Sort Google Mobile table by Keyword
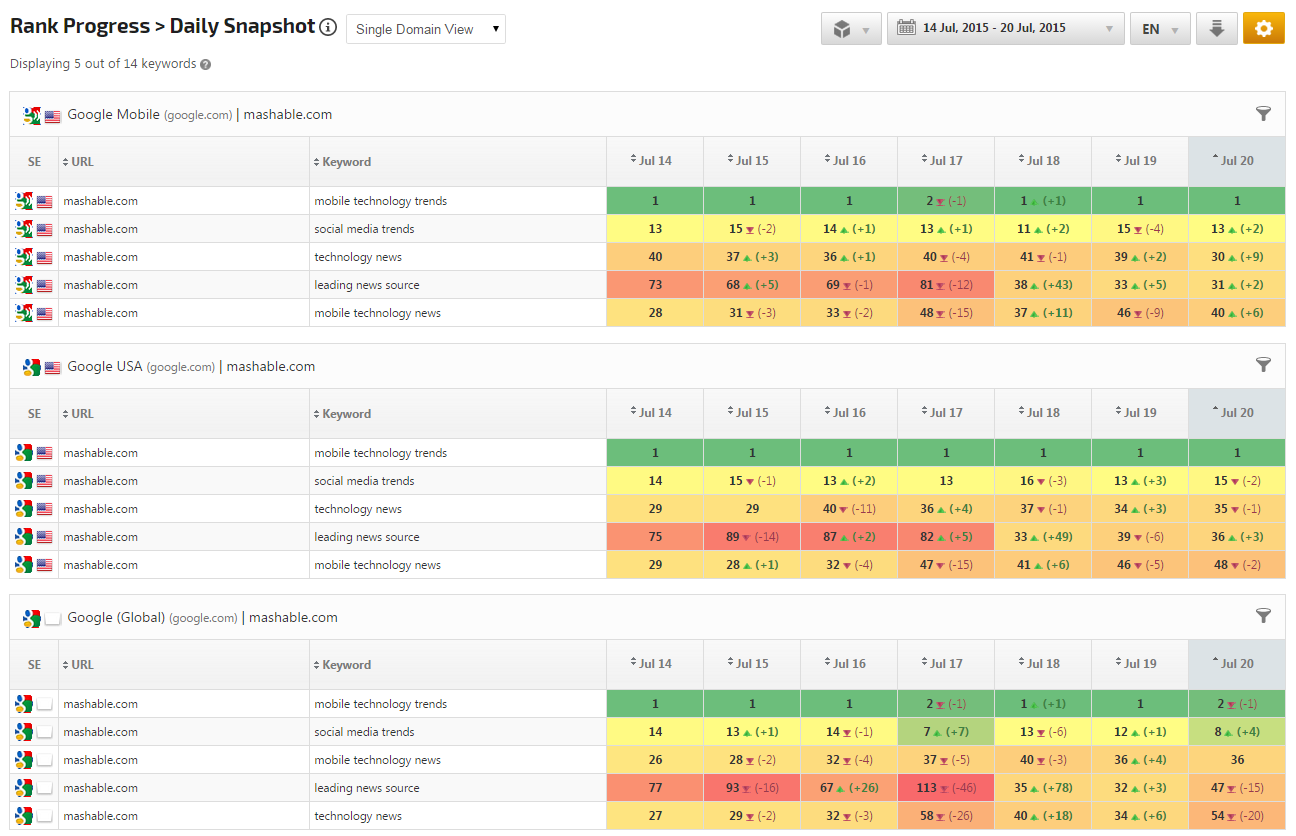This screenshot has height=836, width=1296. 346,162
